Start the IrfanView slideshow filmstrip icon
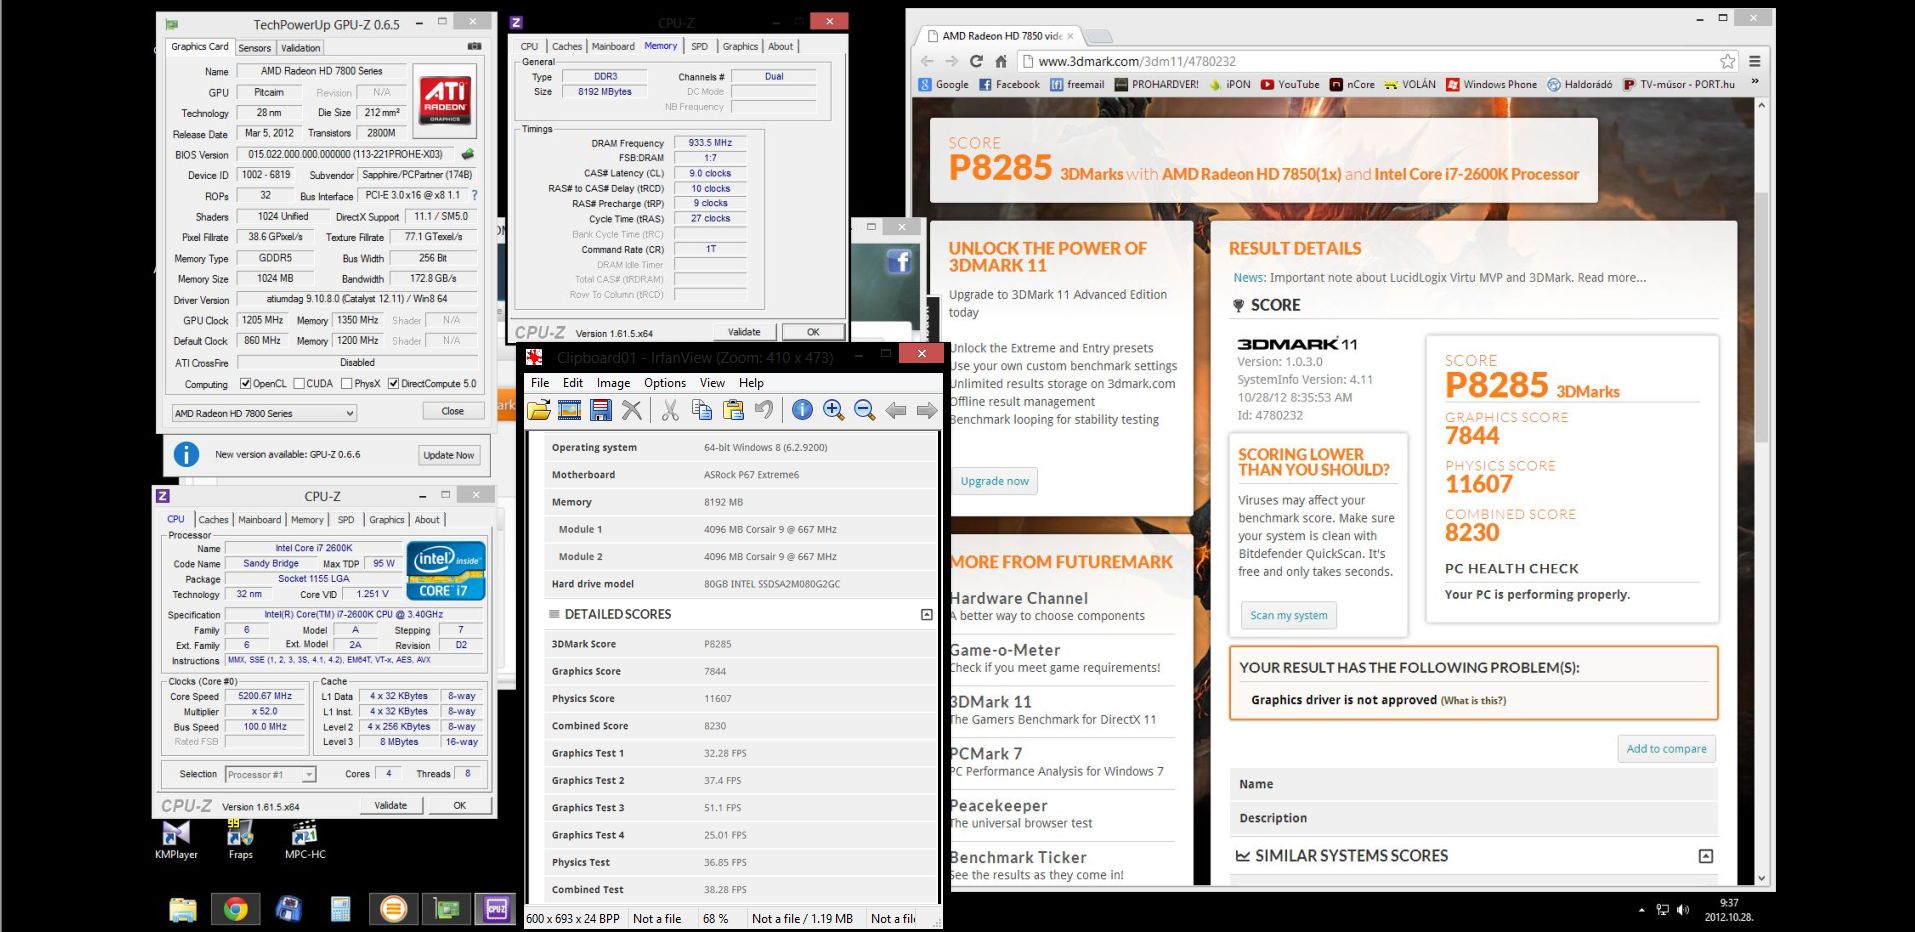The width and height of the screenshot is (1915, 932). tap(570, 409)
